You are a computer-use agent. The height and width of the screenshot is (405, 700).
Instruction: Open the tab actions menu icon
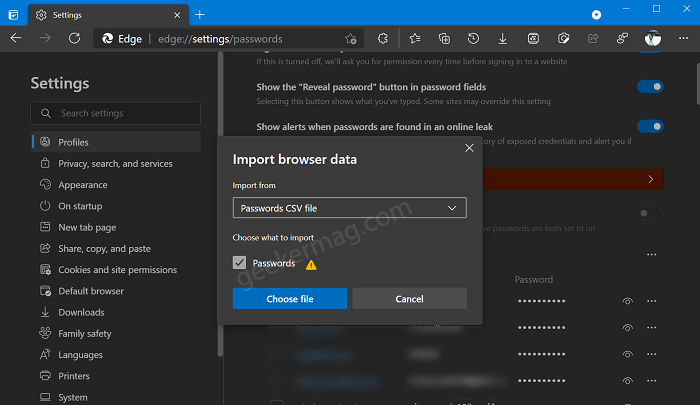[13, 15]
